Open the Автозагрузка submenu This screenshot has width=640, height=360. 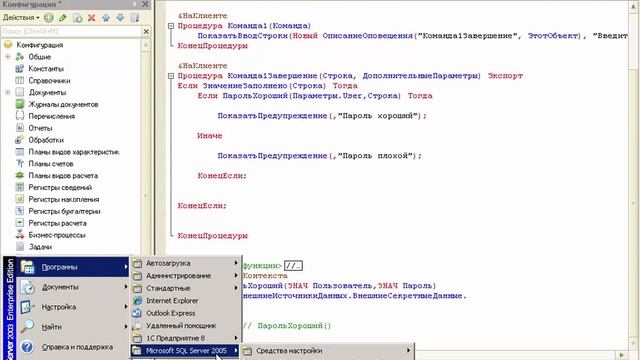[x=186, y=263]
